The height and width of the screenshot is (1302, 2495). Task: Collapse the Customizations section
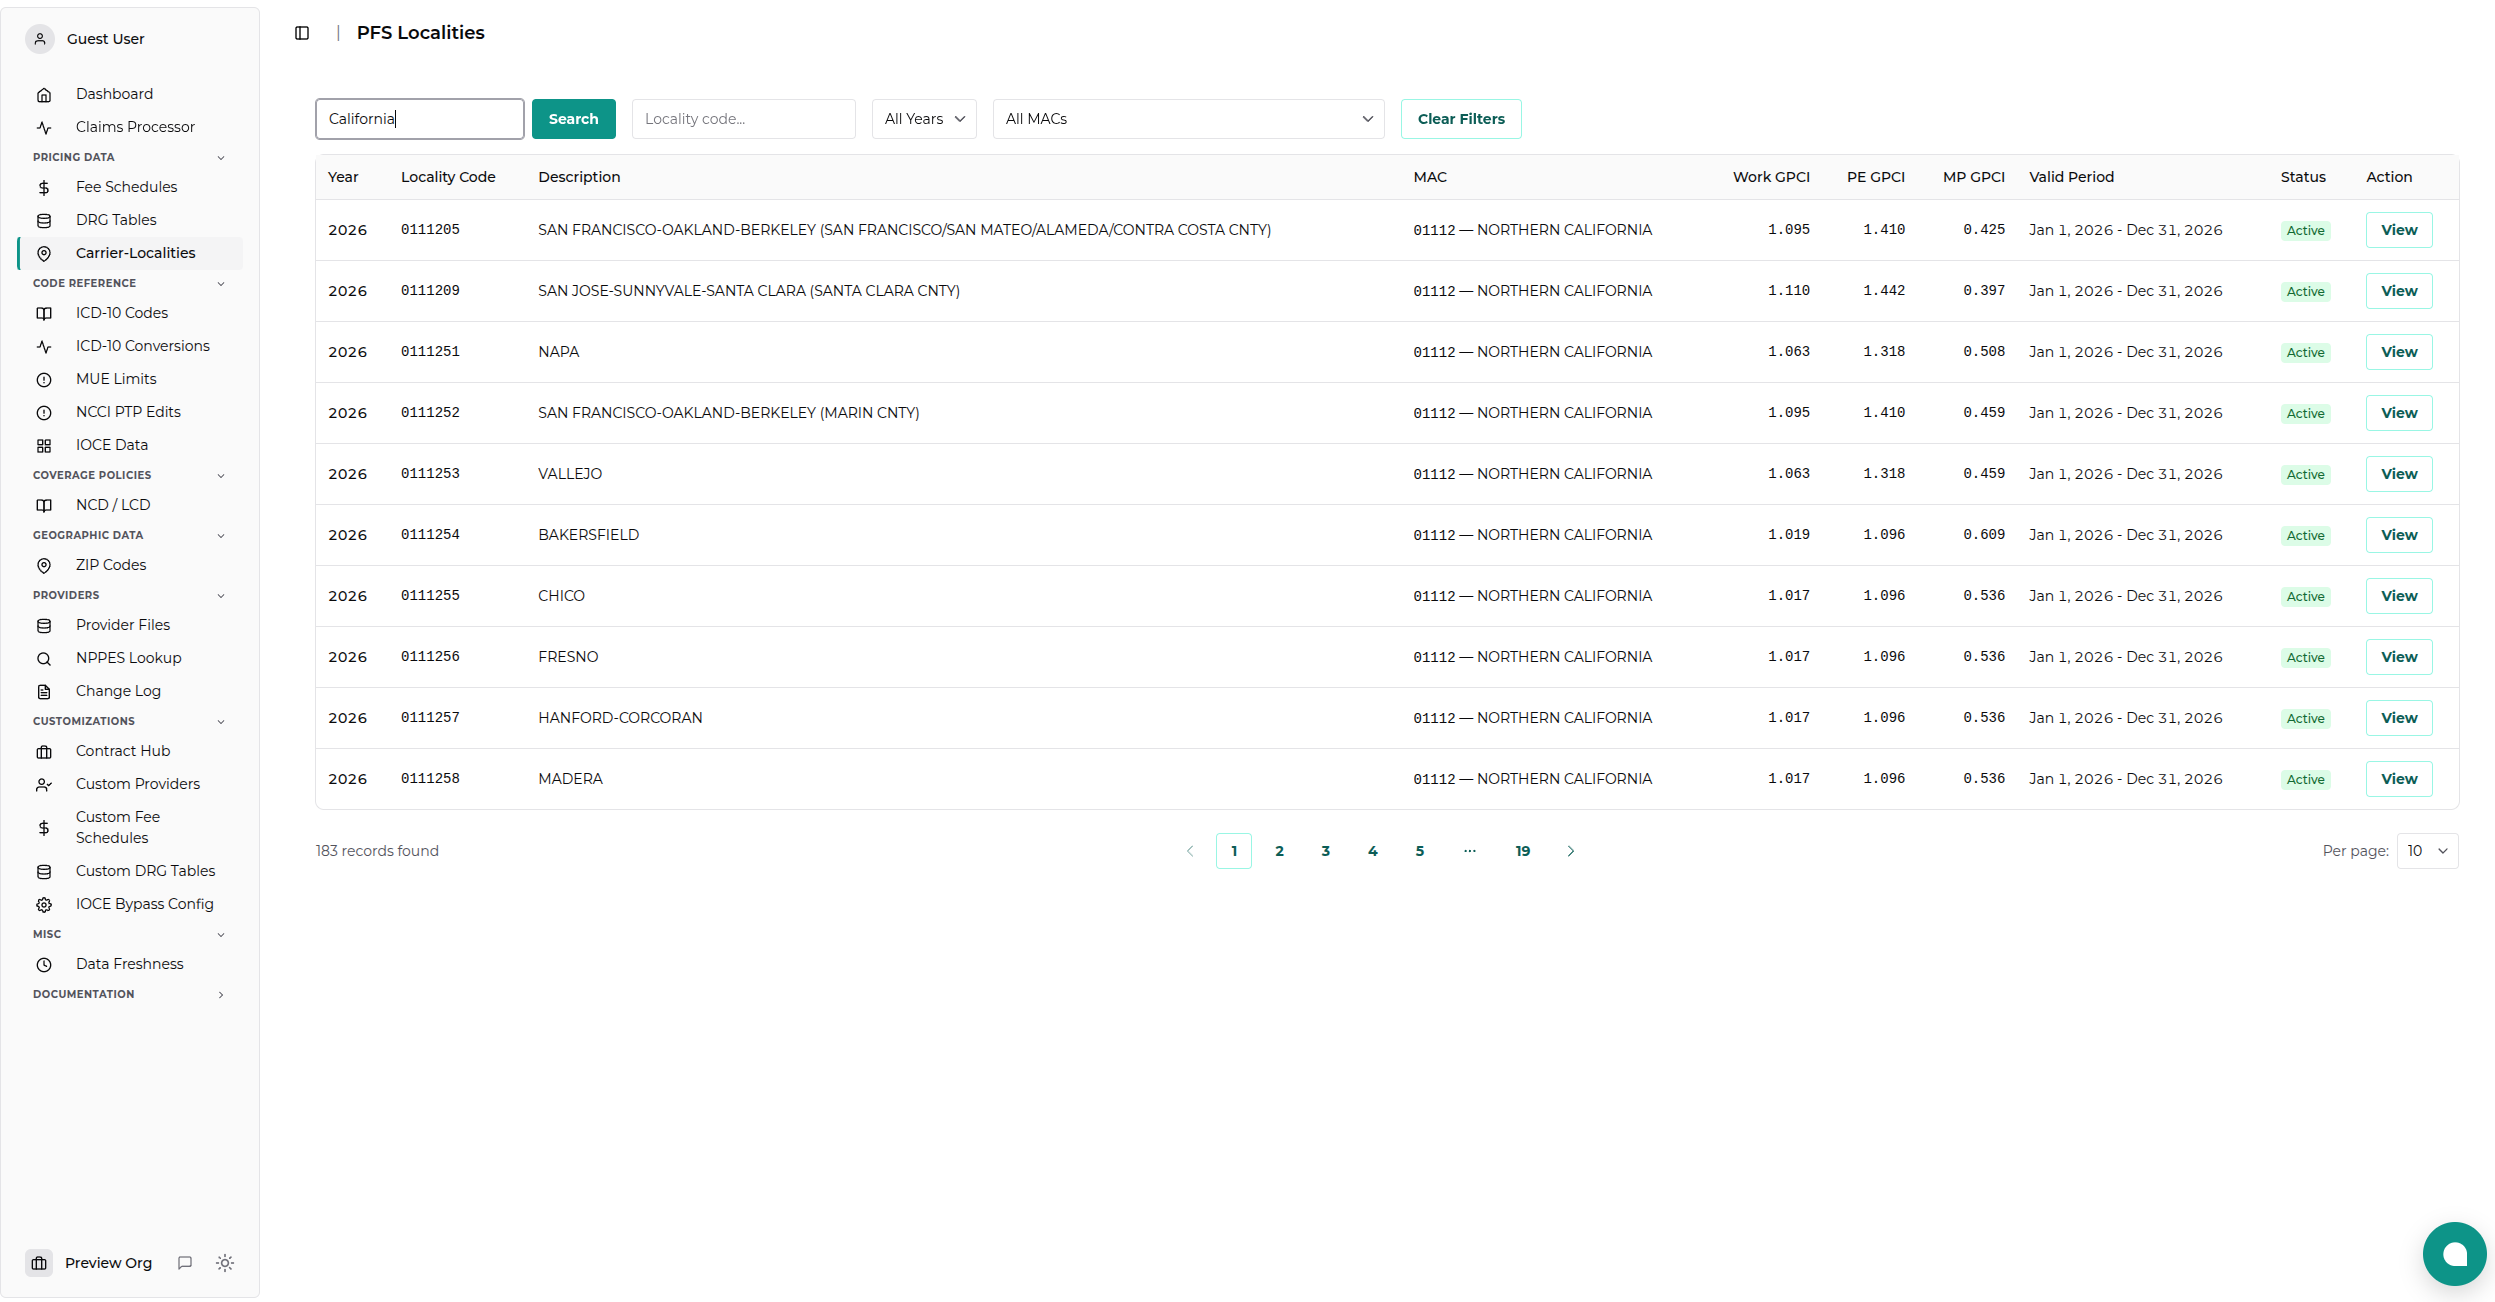coord(221,722)
